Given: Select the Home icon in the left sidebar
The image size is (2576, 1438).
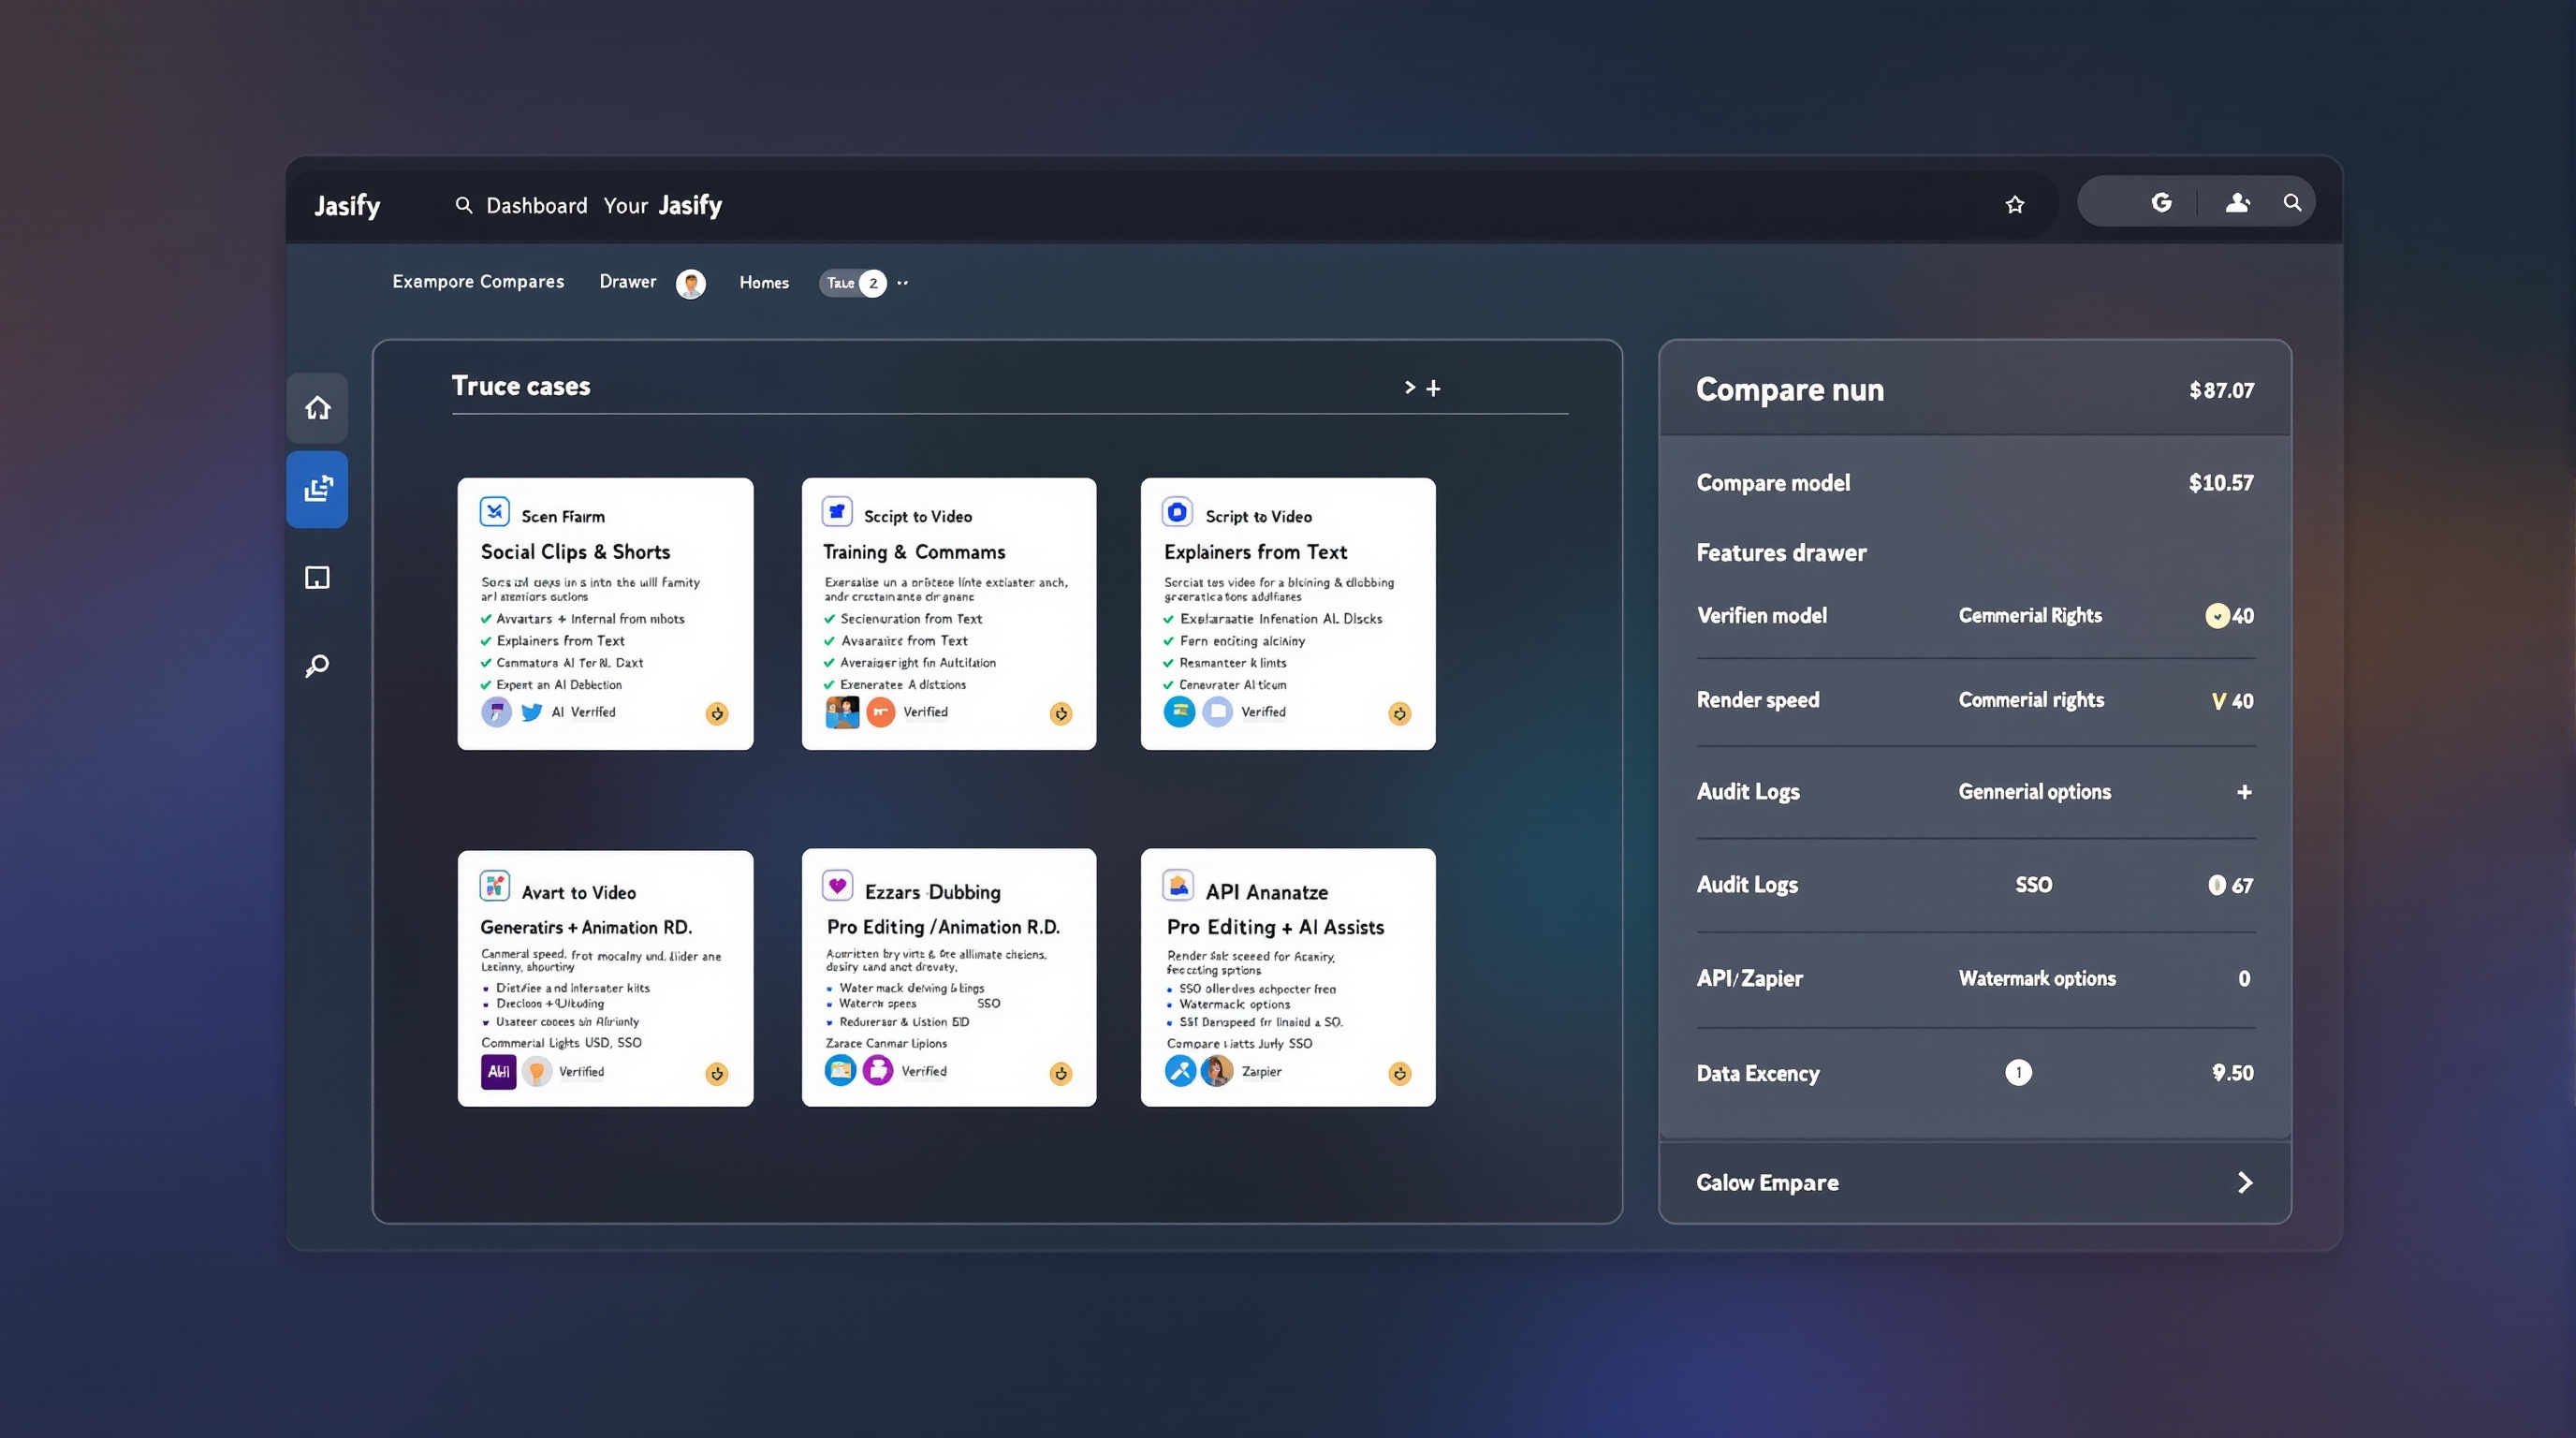Looking at the screenshot, I should [x=317, y=407].
